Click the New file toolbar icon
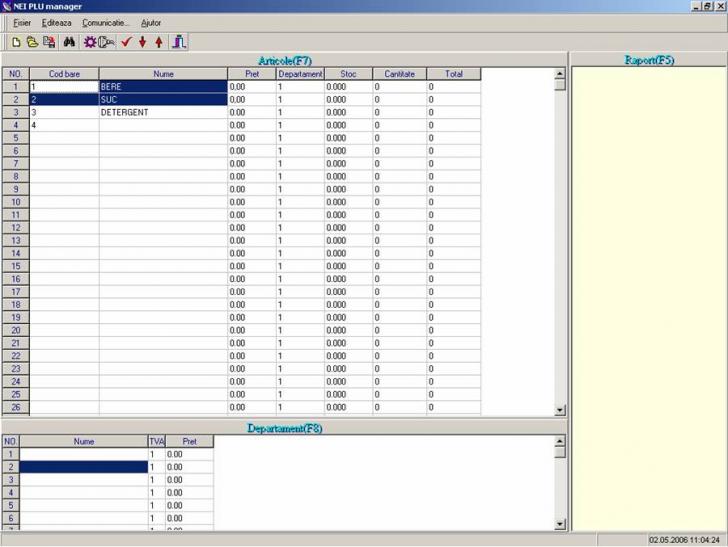The image size is (728, 547). pos(16,42)
